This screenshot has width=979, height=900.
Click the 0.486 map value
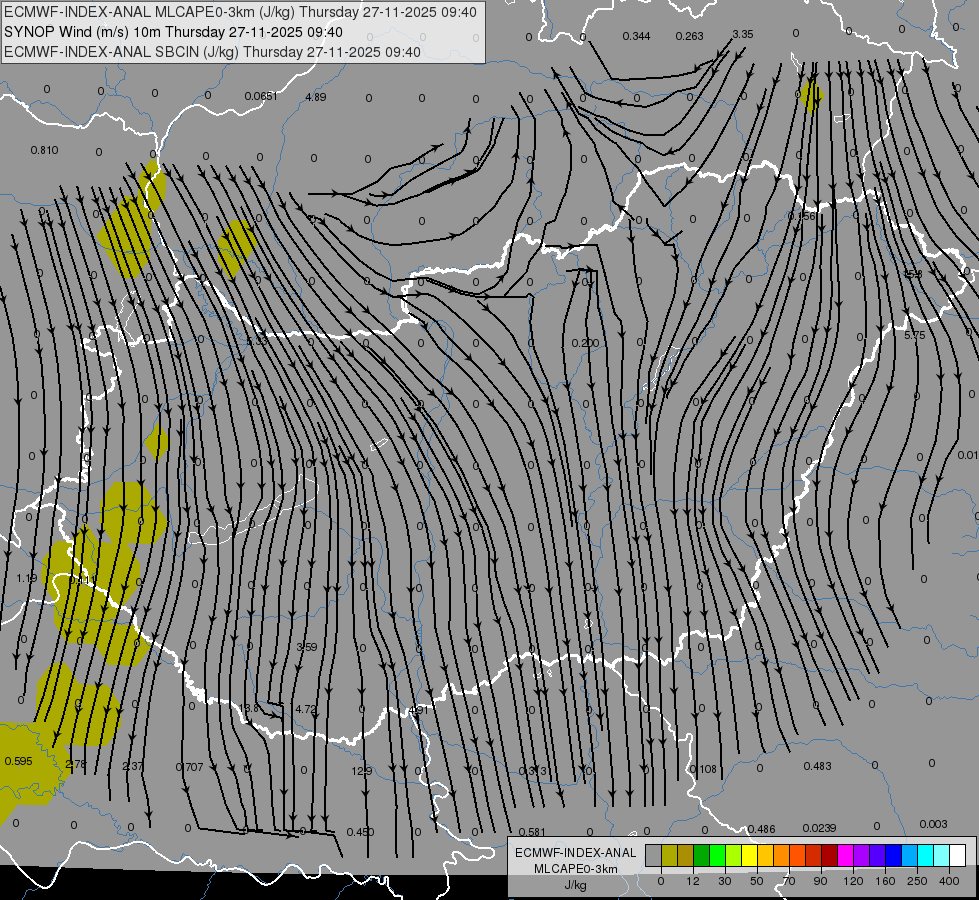[x=761, y=829]
